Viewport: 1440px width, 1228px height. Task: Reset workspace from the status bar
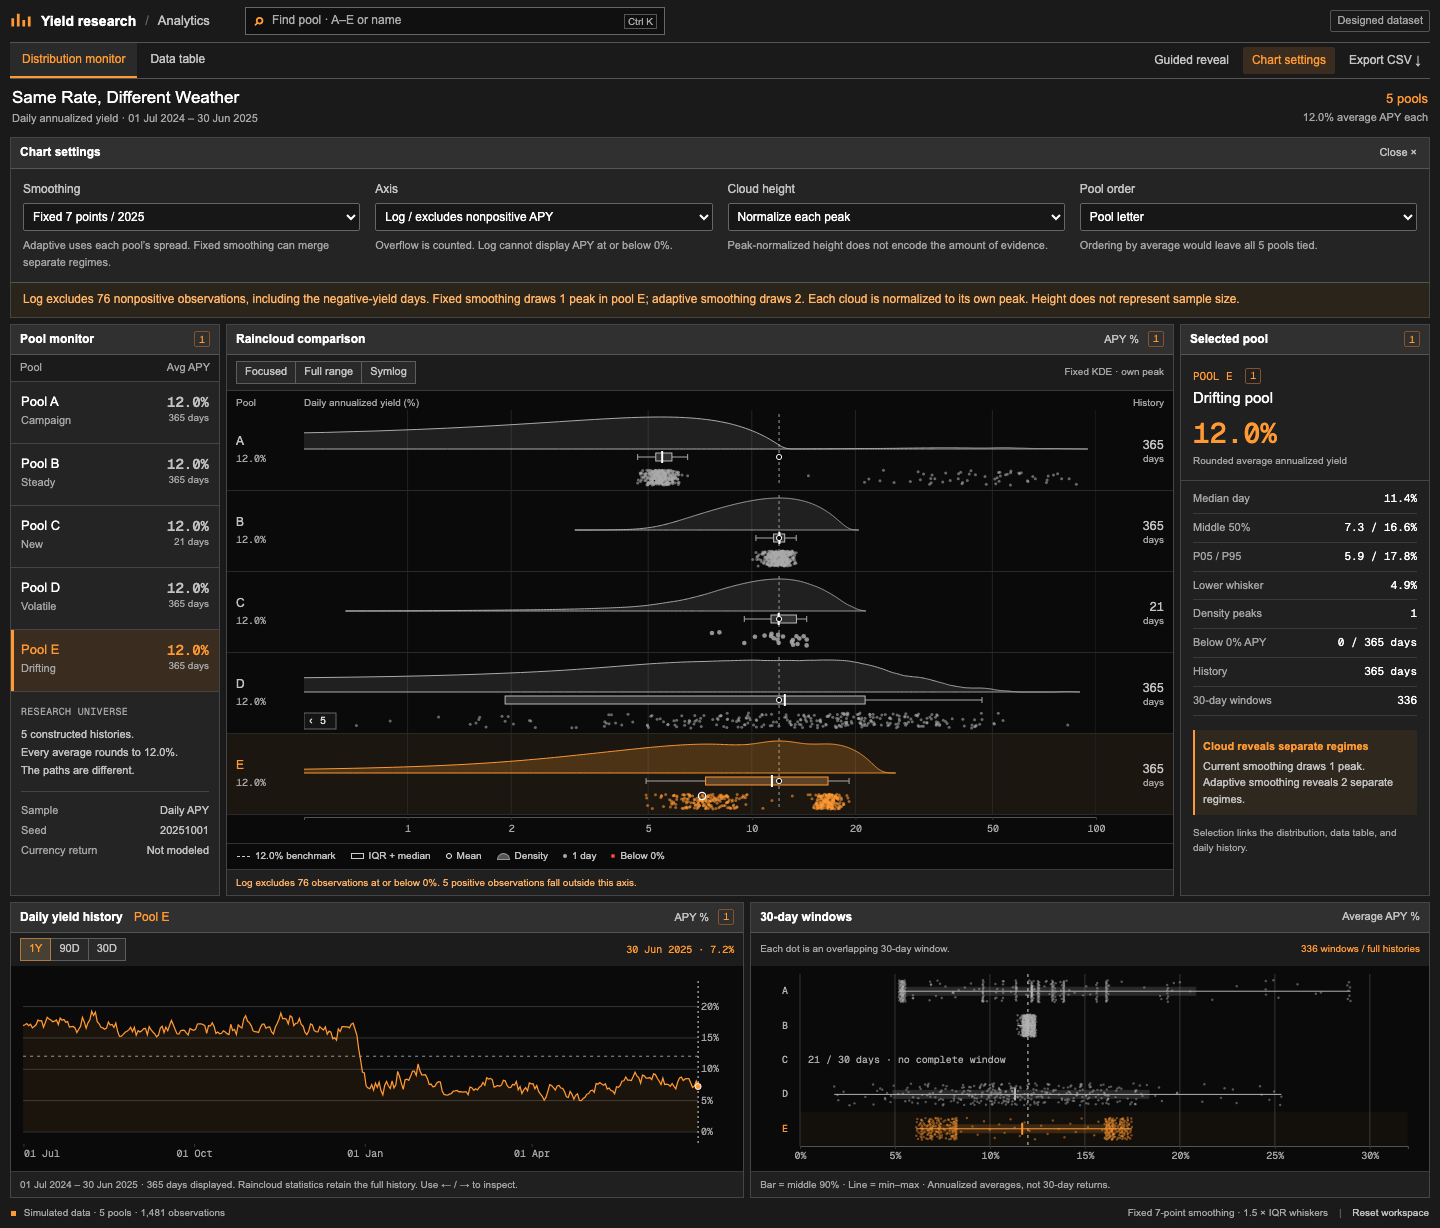(1390, 1213)
